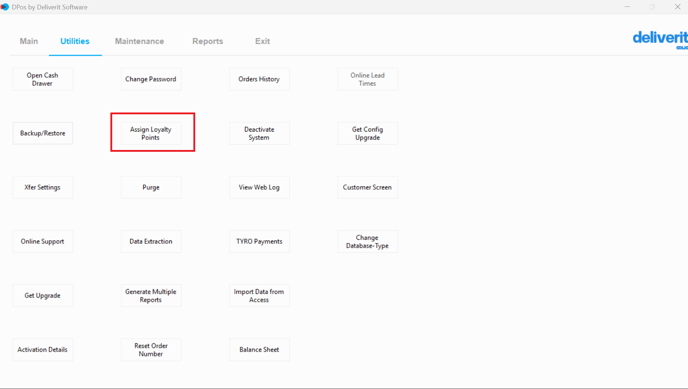Open the Maintenance tab
688x389 pixels.
(x=140, y=41)
